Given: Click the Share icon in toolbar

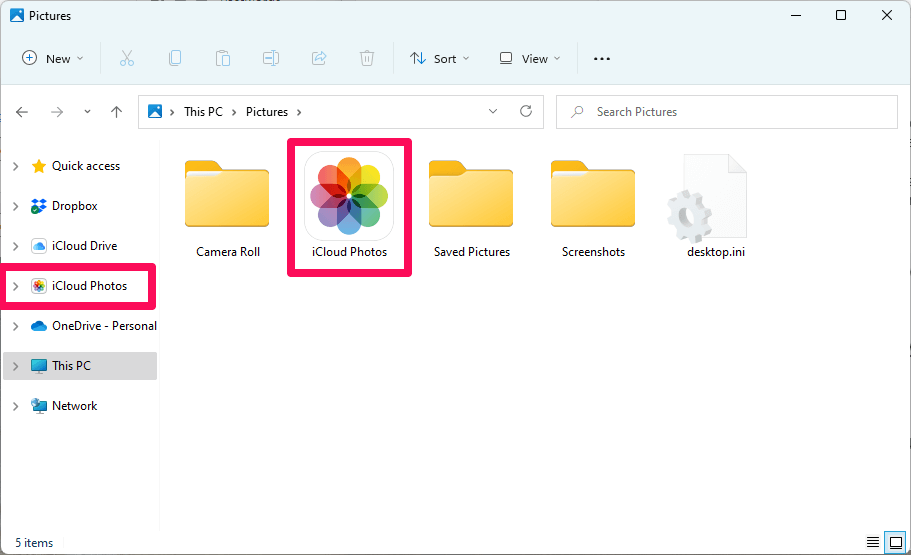Looking at the screenshot, I should pos(319,59).
